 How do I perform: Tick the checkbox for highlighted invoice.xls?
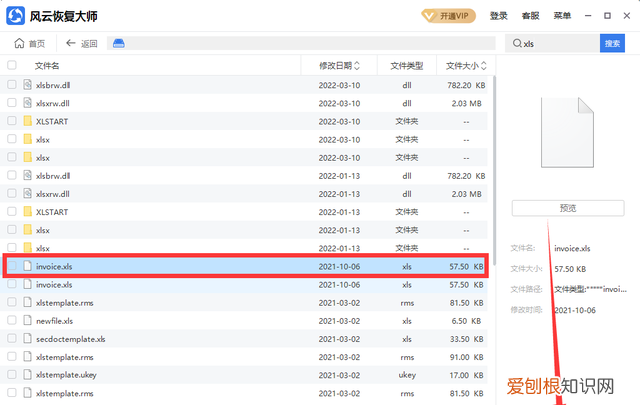12,267
